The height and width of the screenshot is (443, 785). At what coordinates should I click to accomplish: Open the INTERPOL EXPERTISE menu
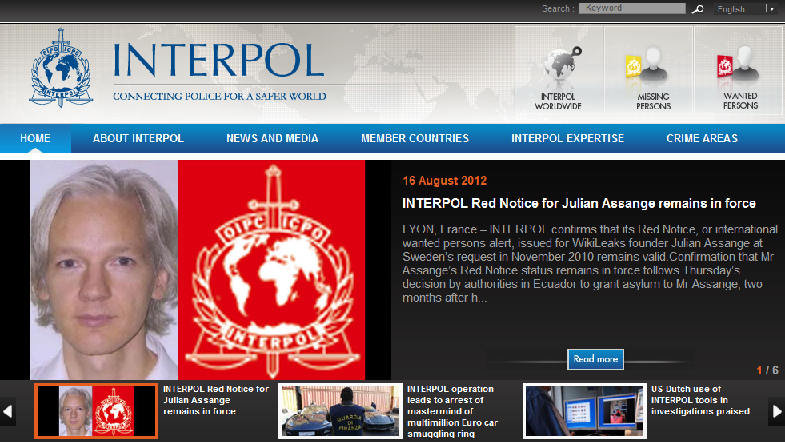pos(568,138)
